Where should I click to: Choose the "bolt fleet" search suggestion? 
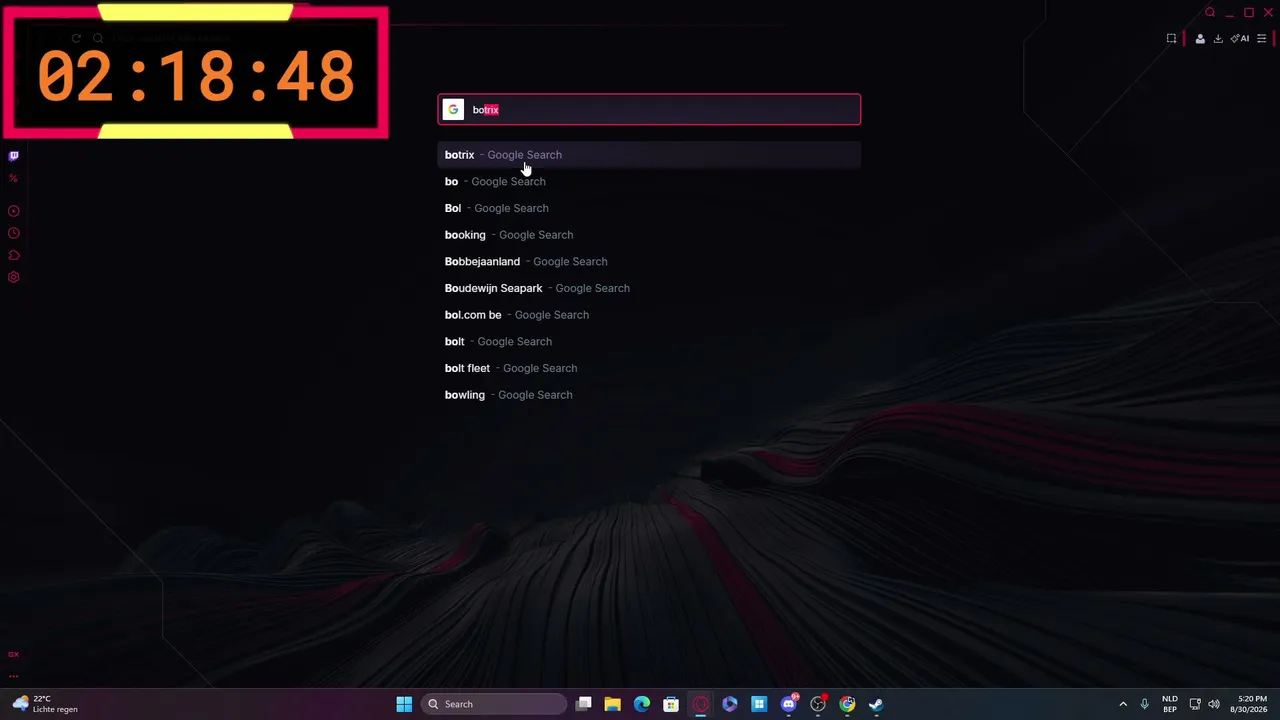(x=649, y=368)
